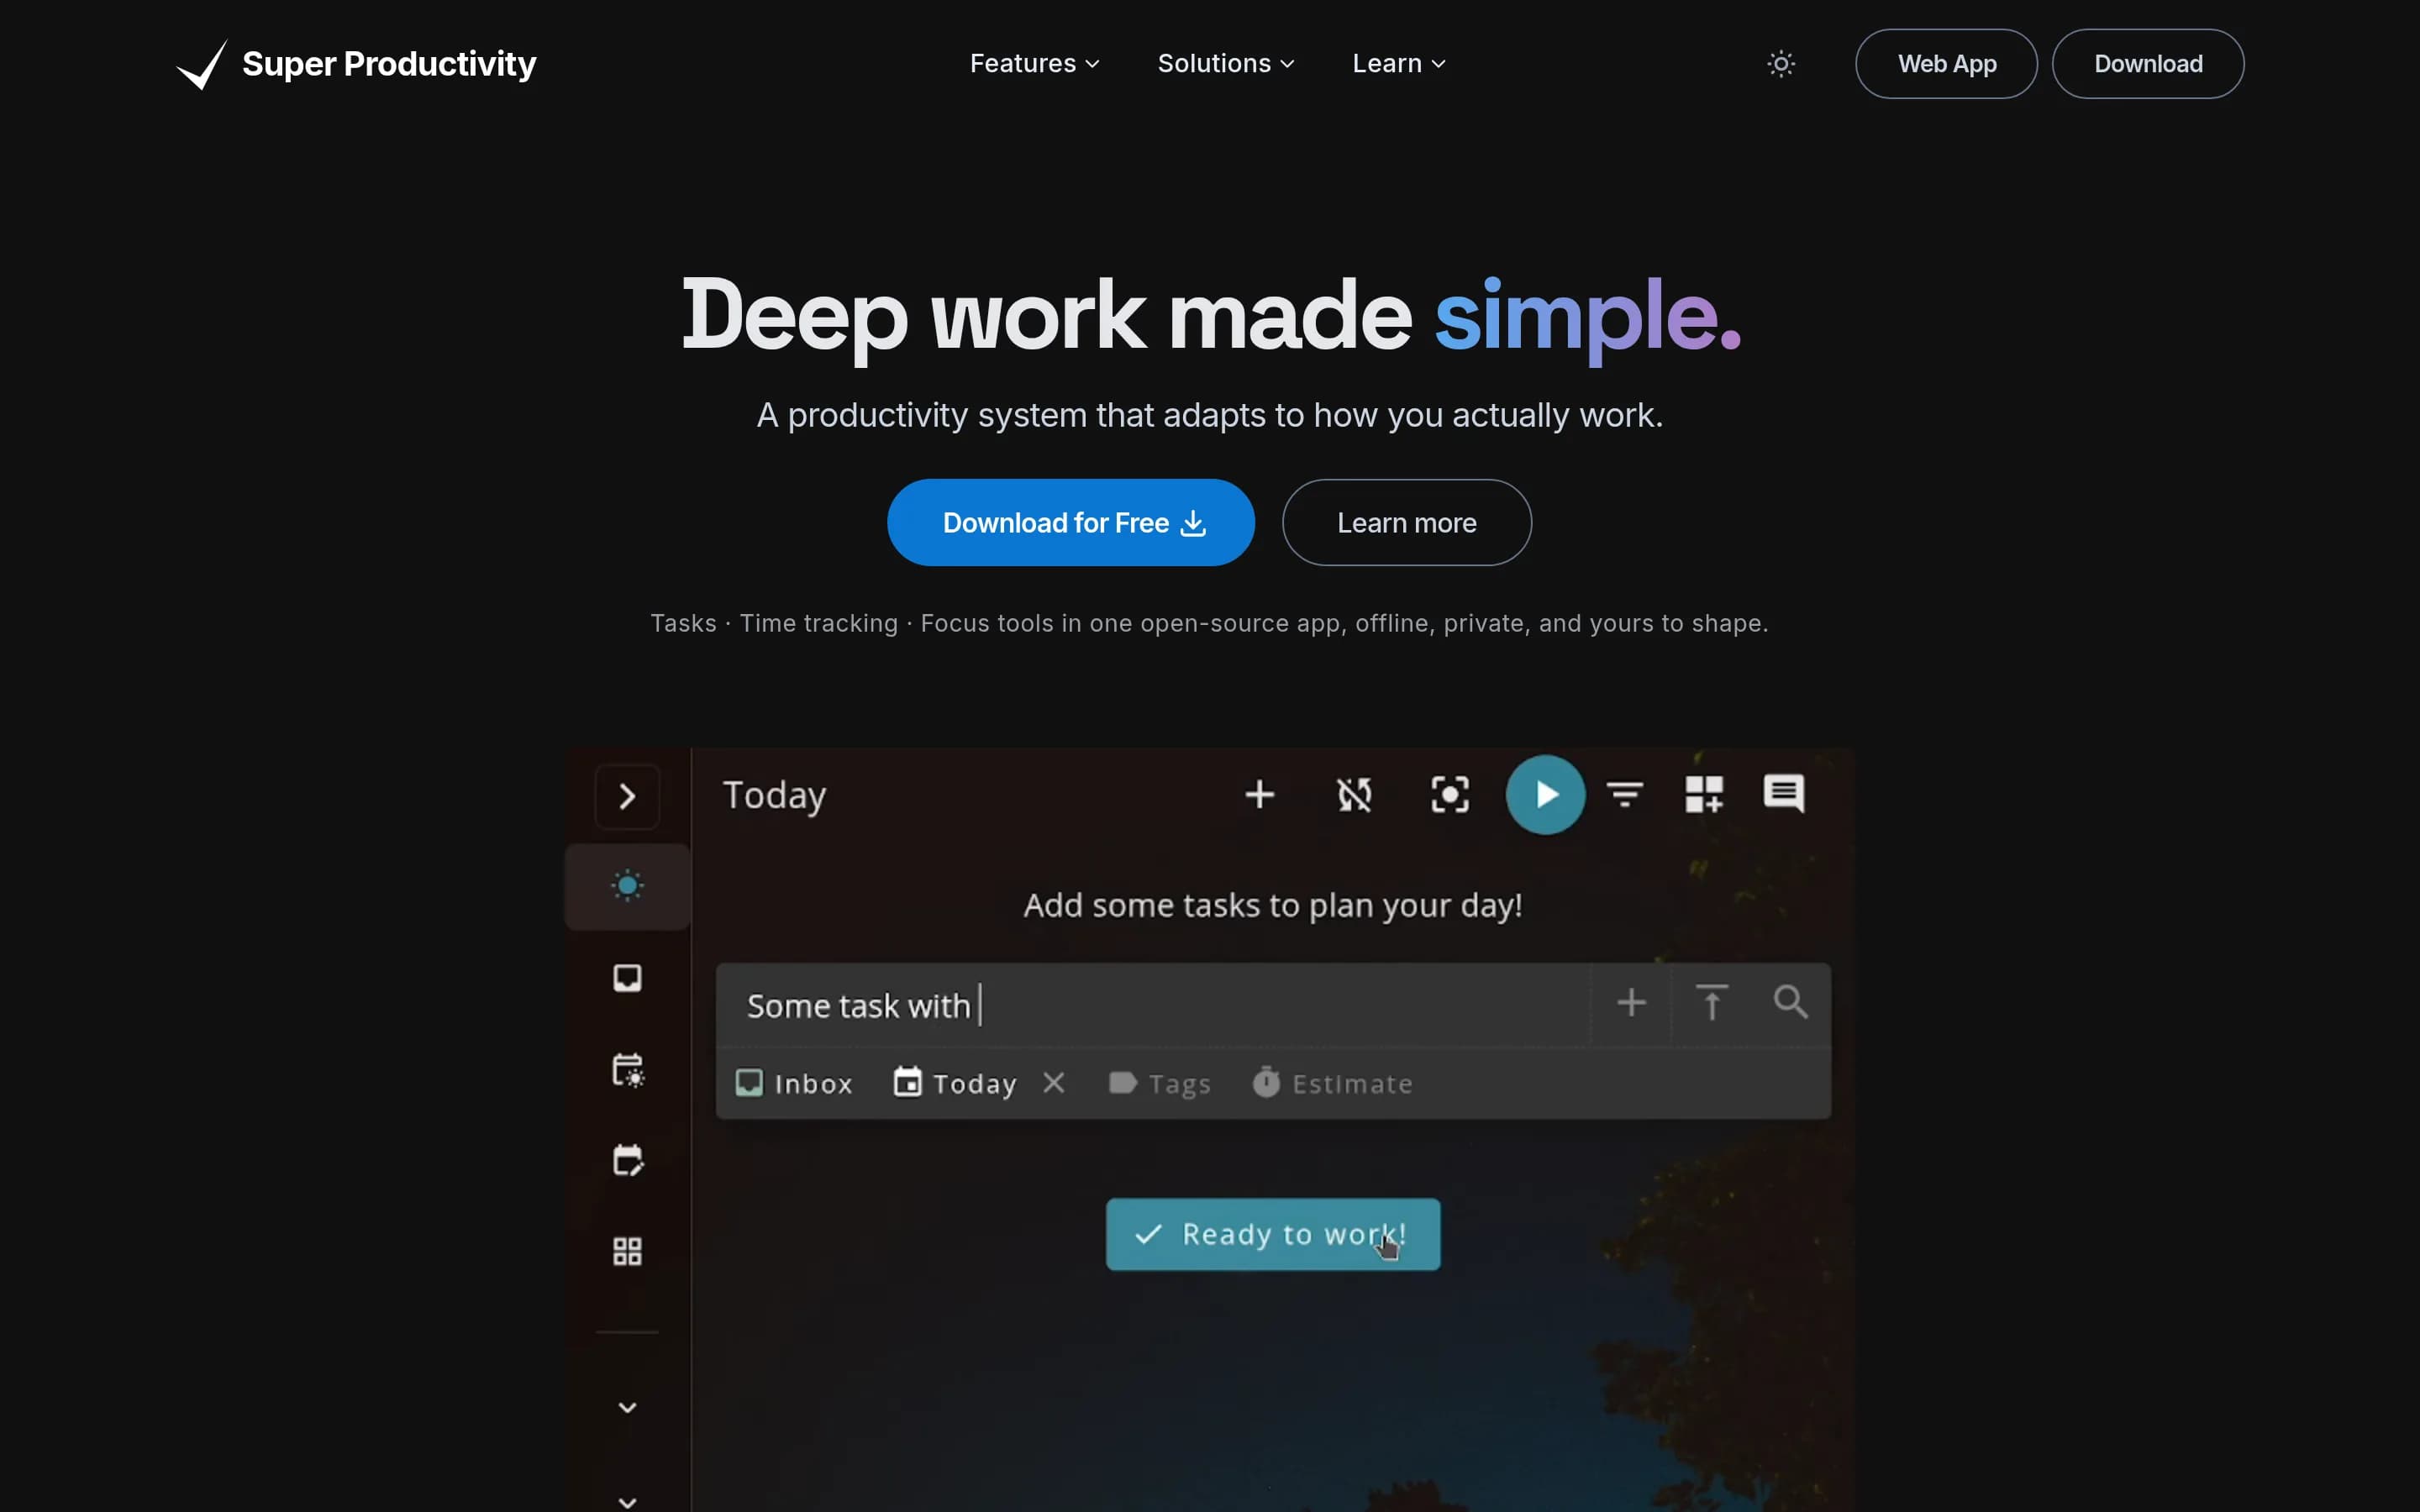2420x1512 pixels.
Task: Open the notes comment icon
Action: pyautogui.click(x=1784, y=794)
